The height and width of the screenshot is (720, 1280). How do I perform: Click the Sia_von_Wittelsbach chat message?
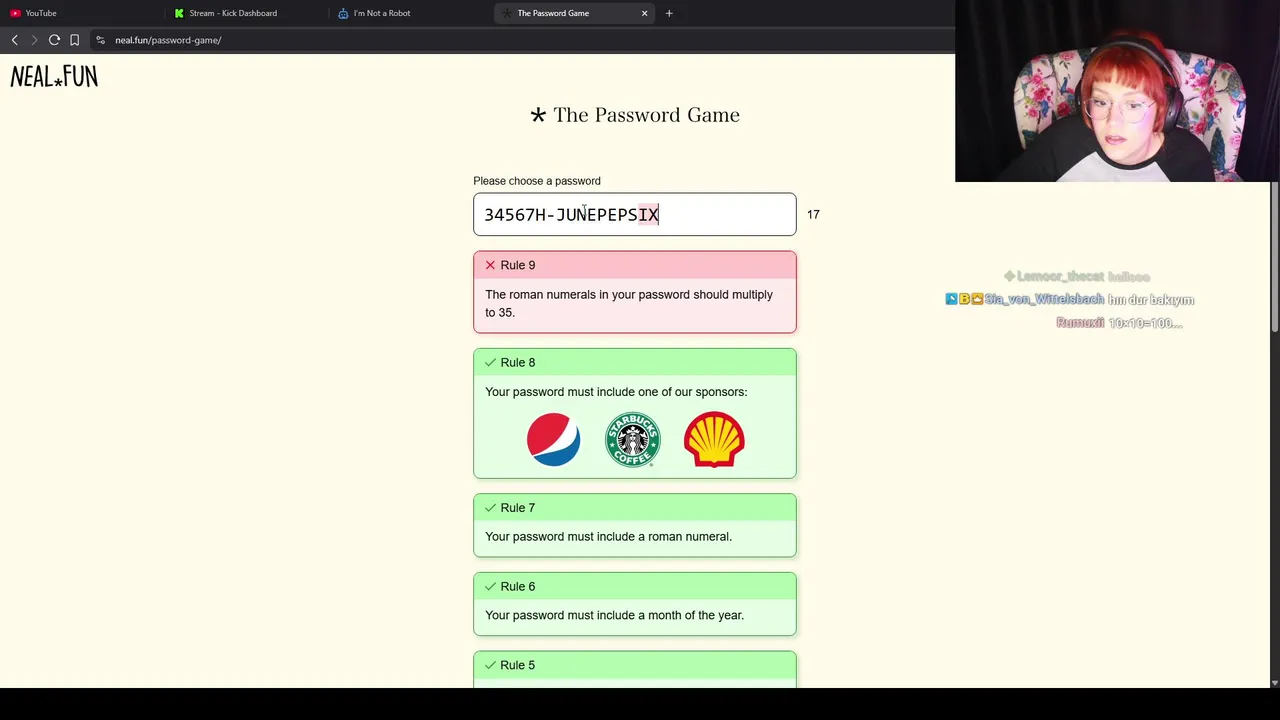(1070, 300)
